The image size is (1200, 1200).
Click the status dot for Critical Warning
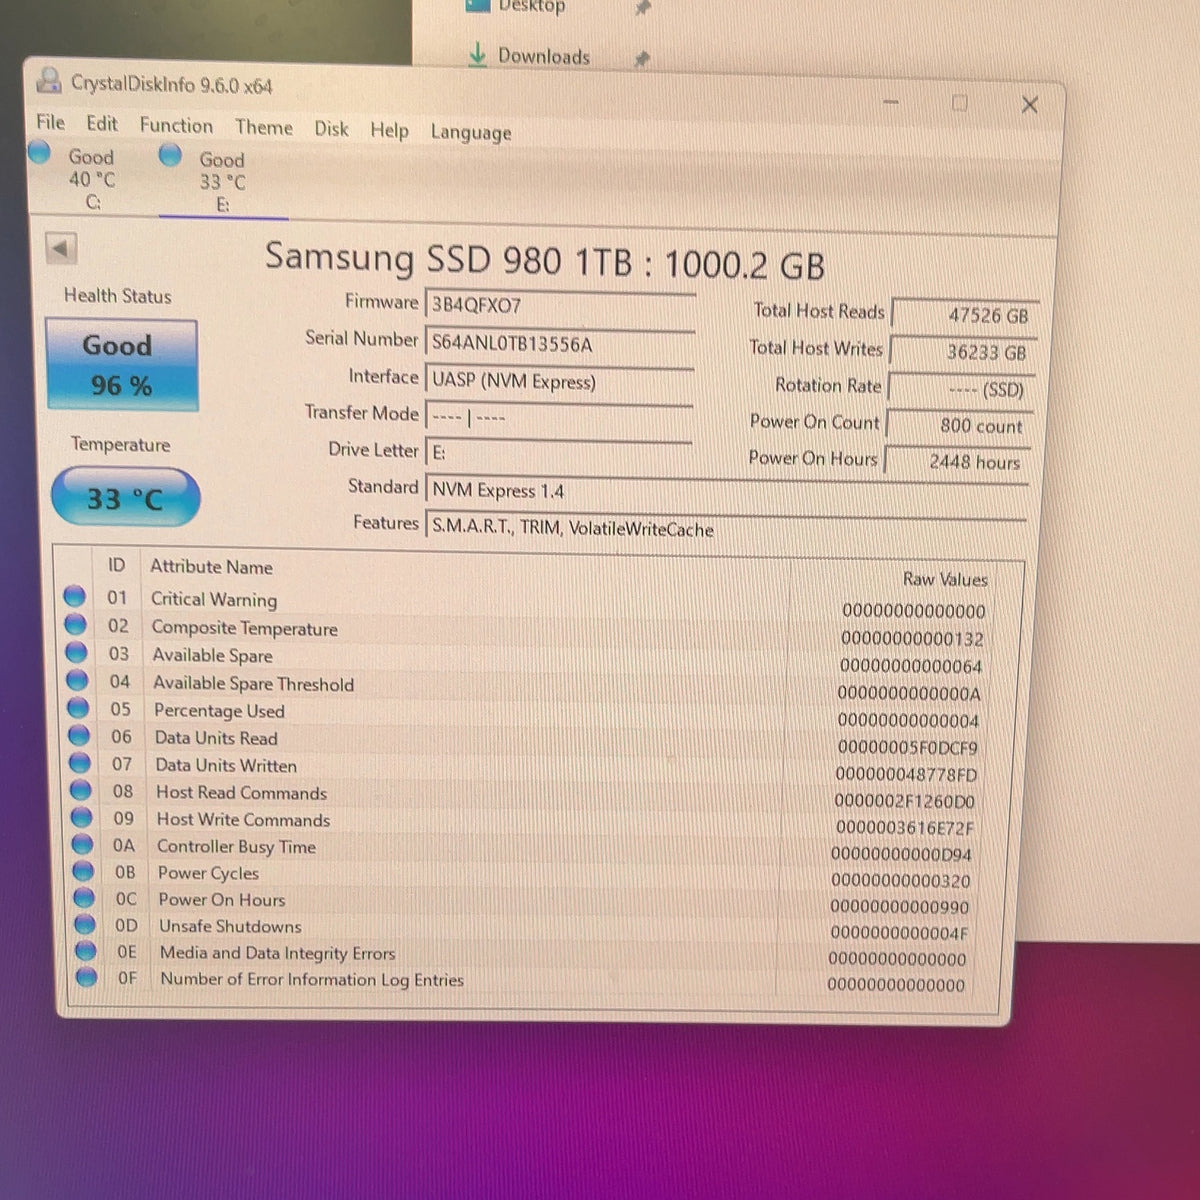(75, 597)
